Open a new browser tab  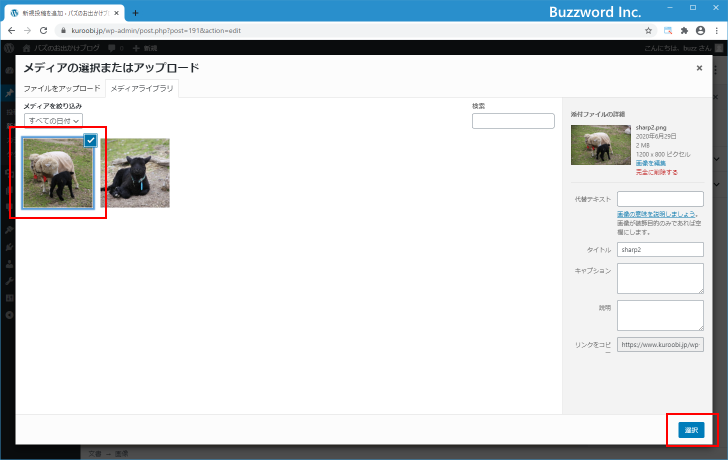tap(135, 13)
